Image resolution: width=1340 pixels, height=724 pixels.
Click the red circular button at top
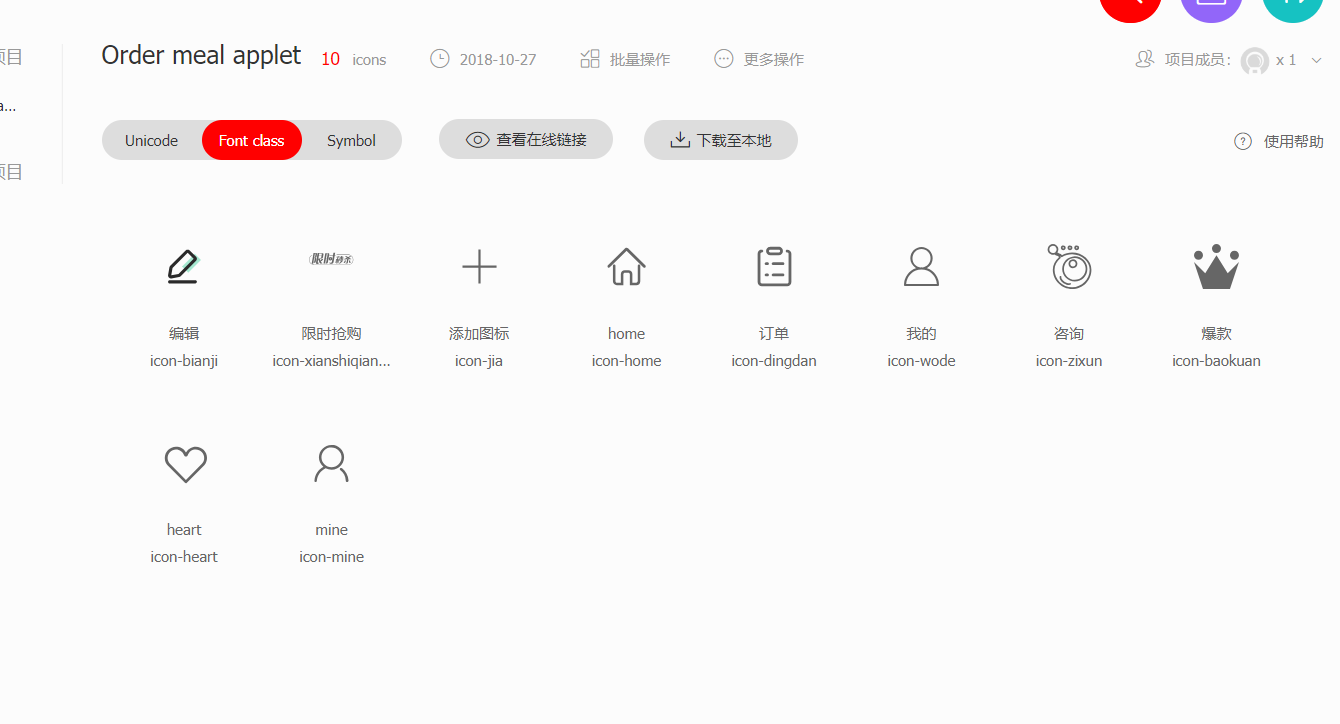coord(1130,8)
